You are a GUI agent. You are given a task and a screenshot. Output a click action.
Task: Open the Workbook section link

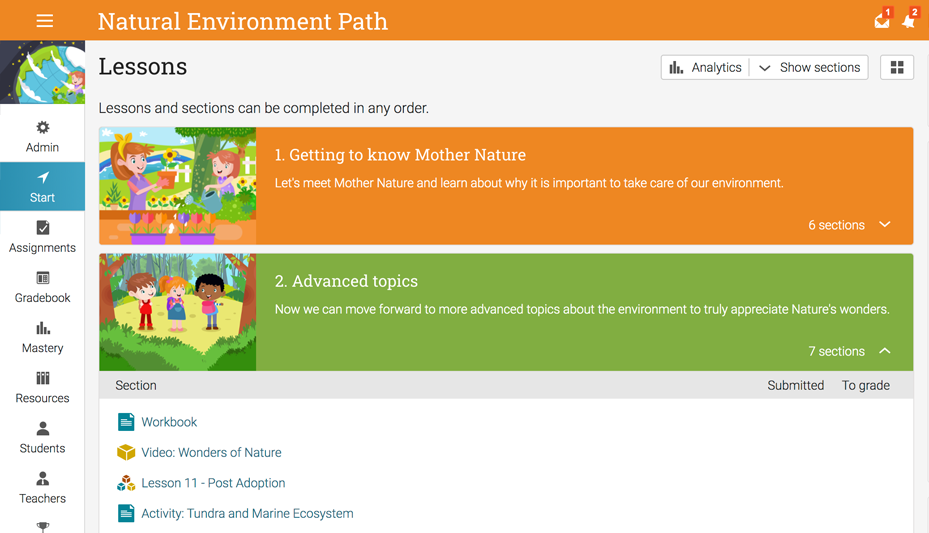click(169, 422)
